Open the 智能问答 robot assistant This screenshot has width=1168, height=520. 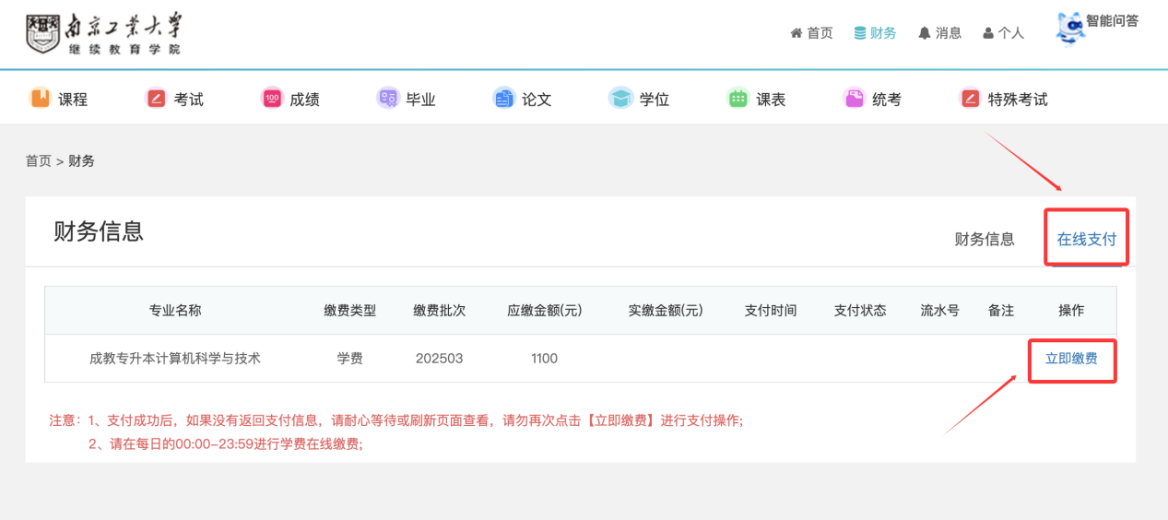pyautogui.click(x=1072, y=27)
